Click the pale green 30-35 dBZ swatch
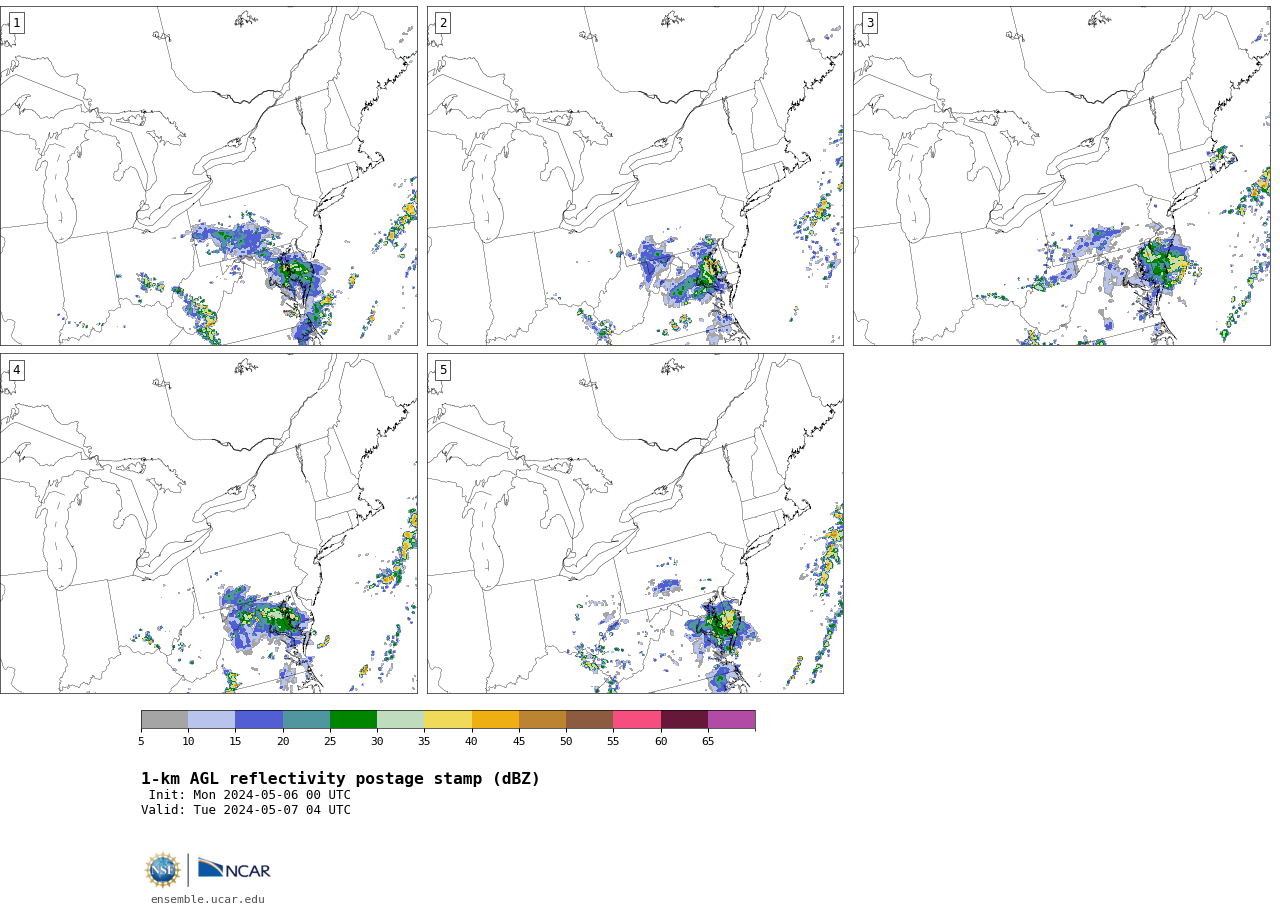 click(400, 720)
